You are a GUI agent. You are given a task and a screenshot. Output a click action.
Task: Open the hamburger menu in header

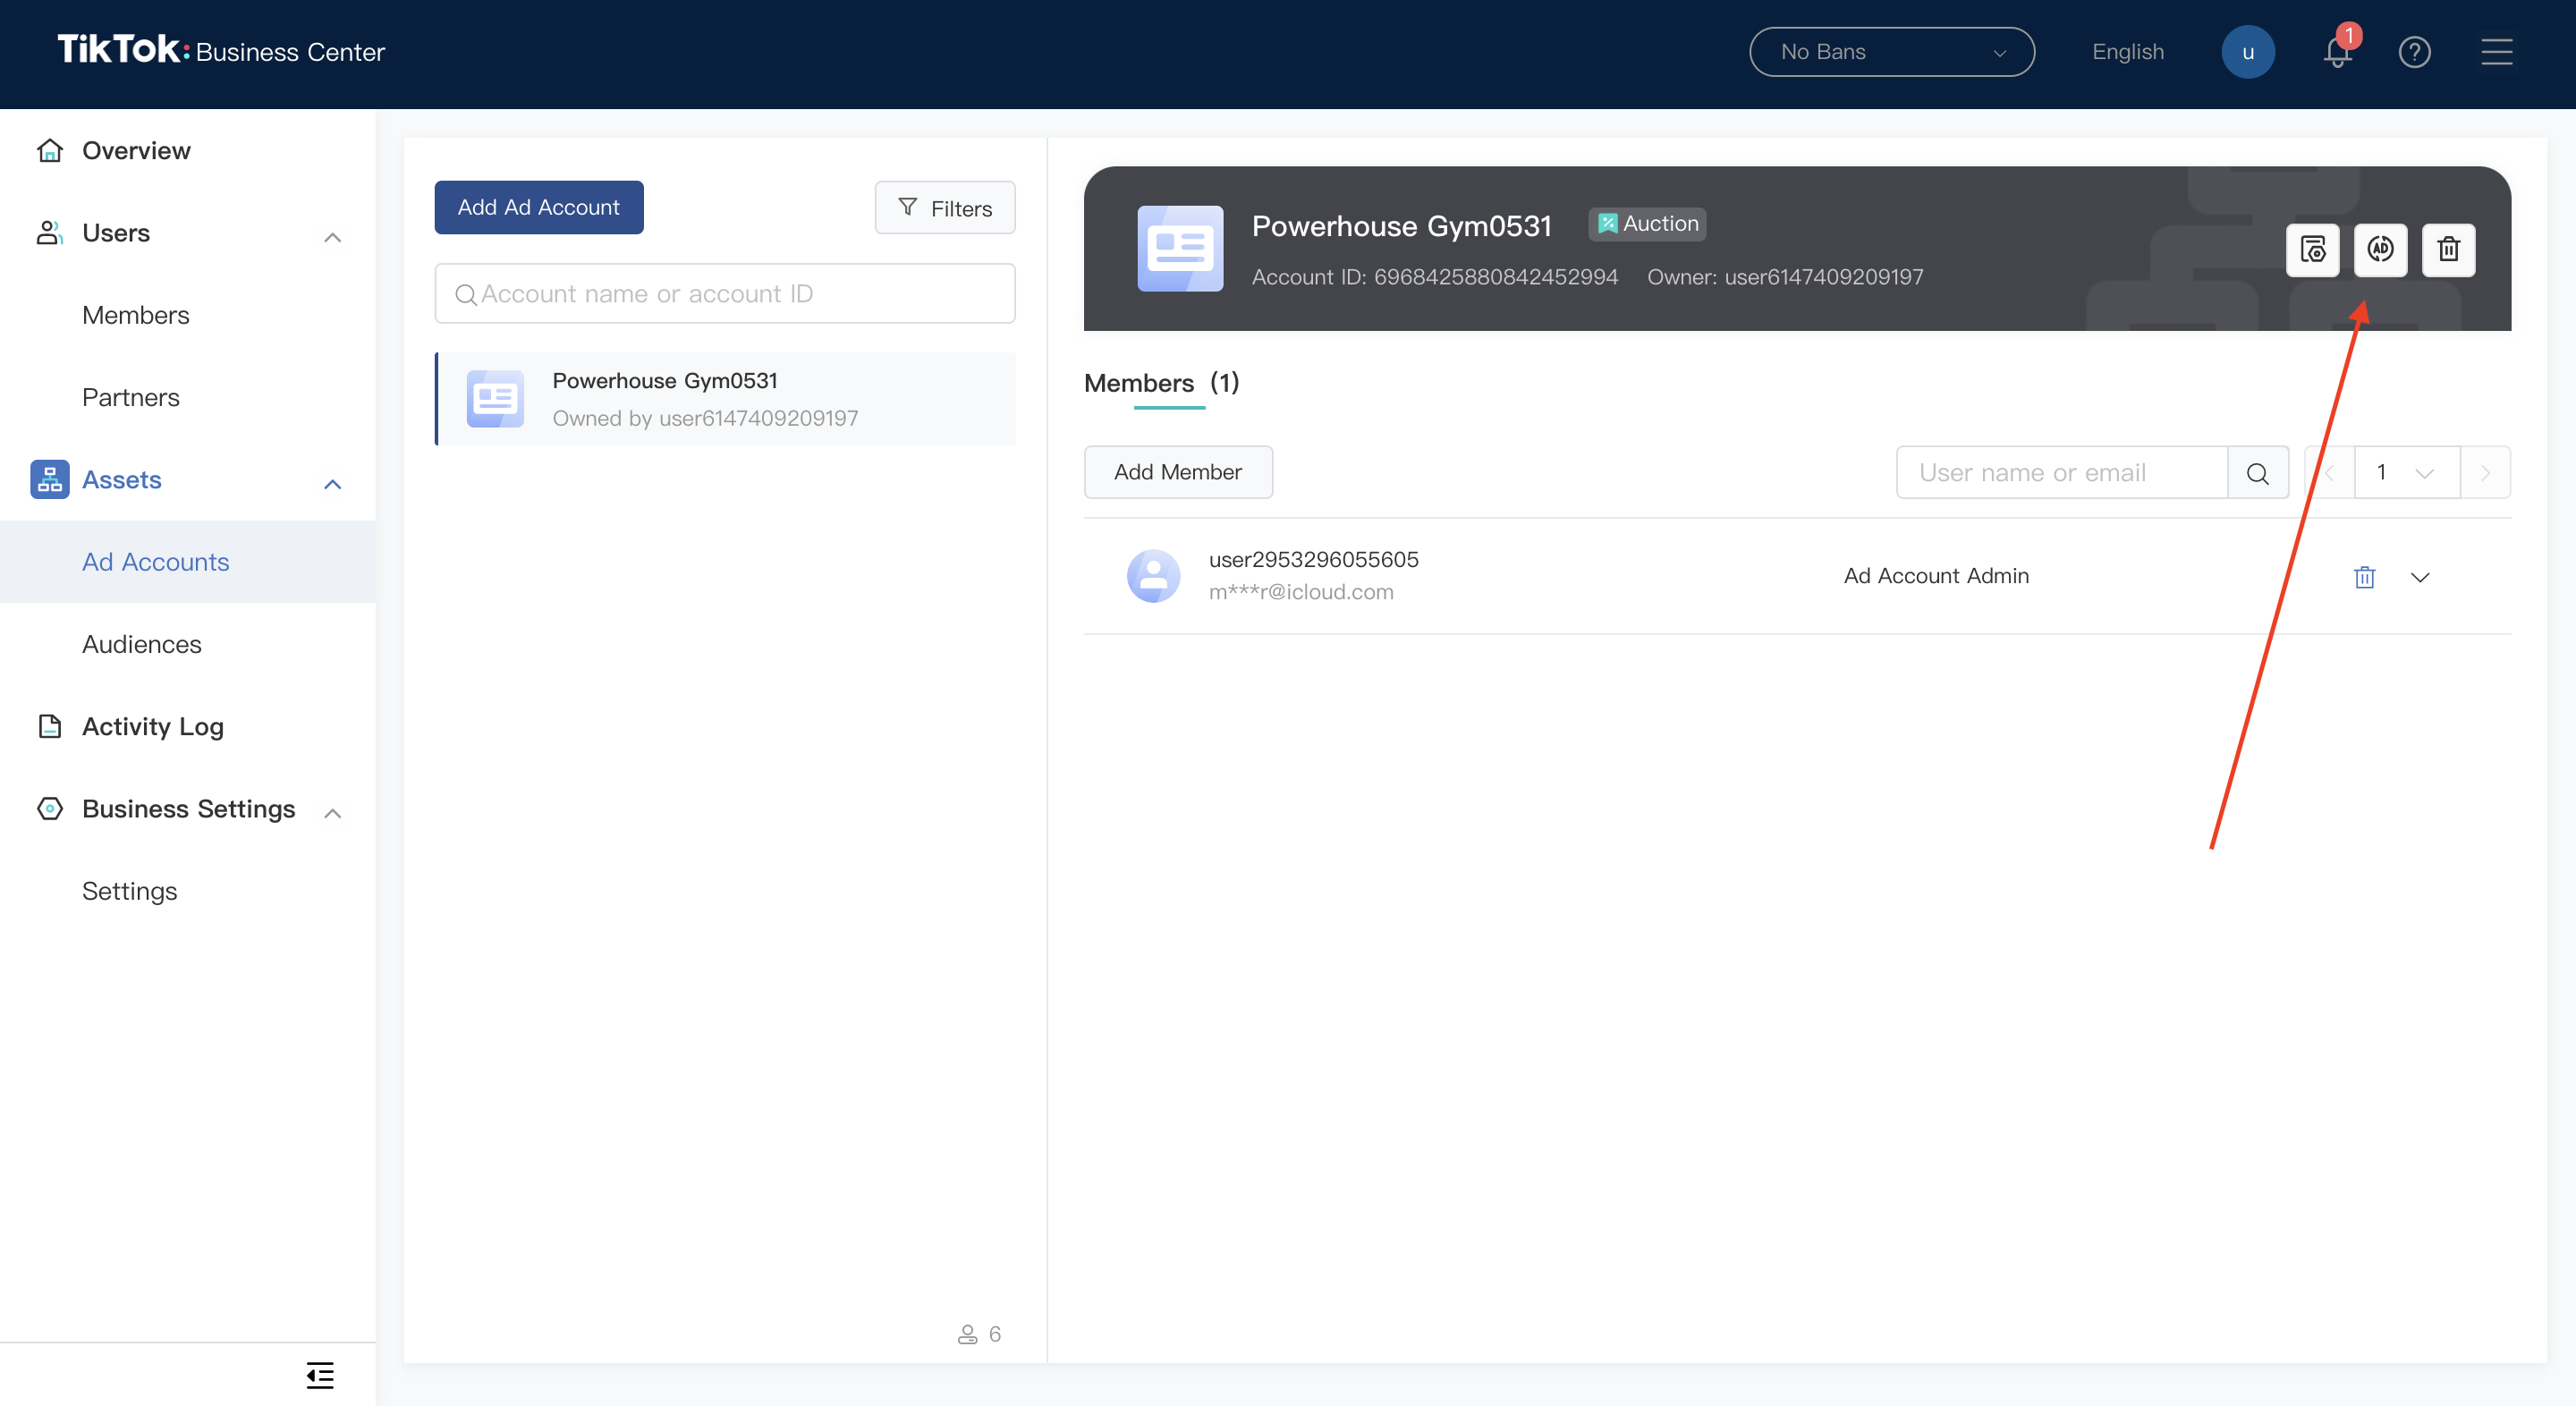[x=2496, y=52]
